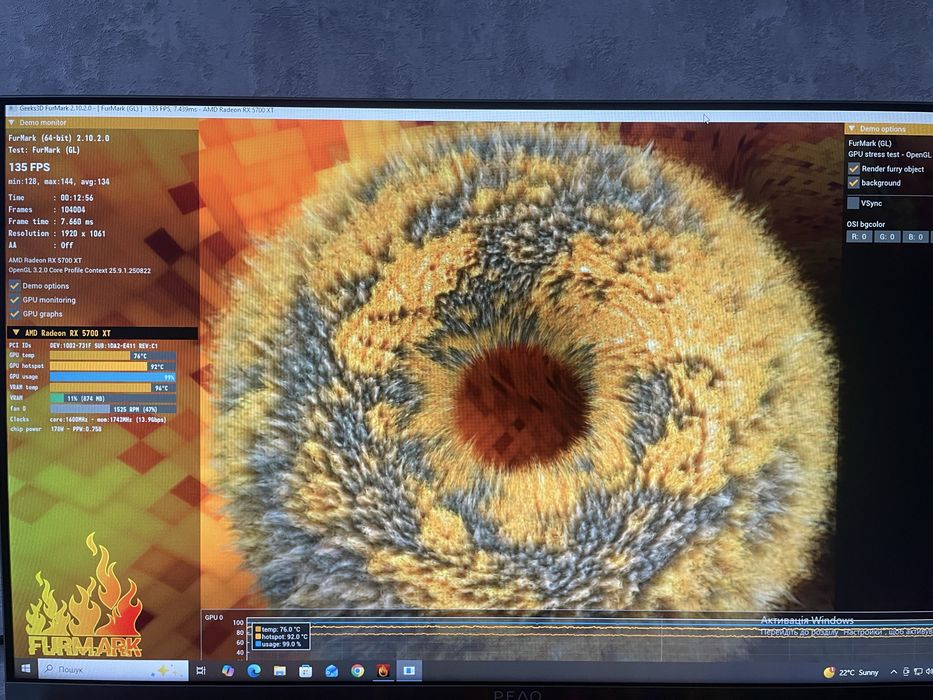Open Task View from the taskbar

pyautogui.click(x=201, y=671)
